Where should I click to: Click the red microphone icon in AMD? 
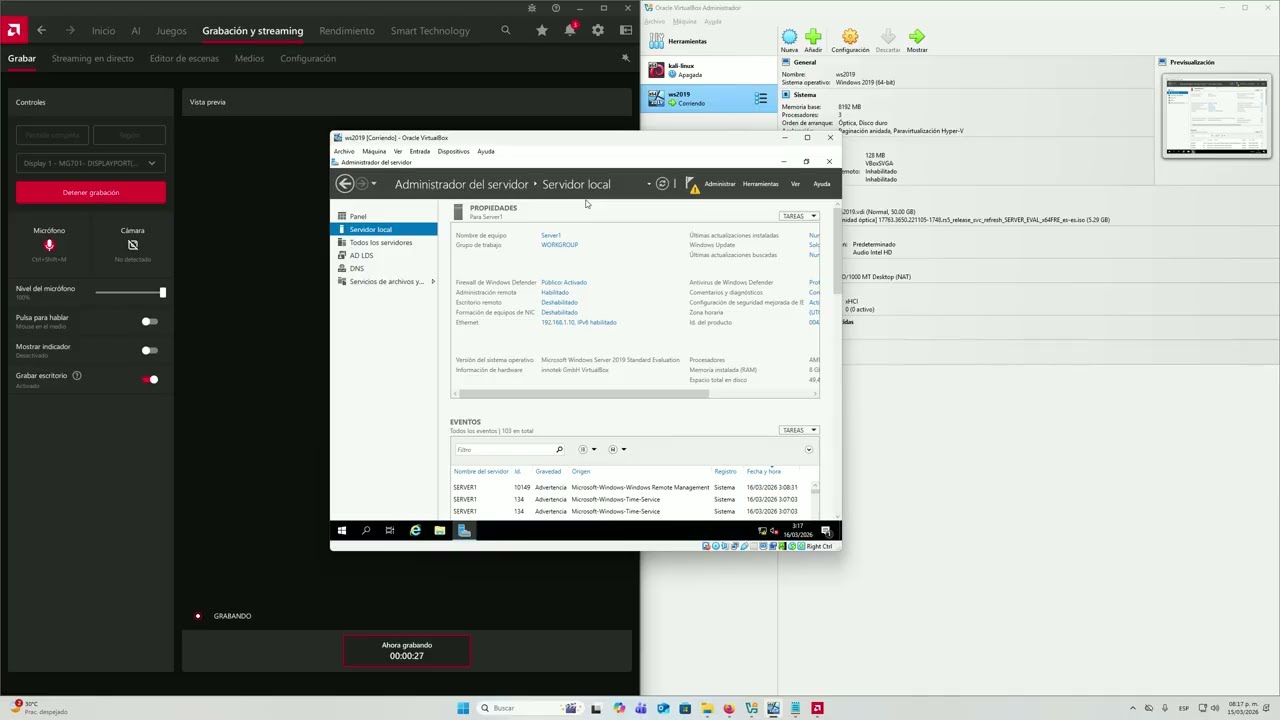(49, 245)
